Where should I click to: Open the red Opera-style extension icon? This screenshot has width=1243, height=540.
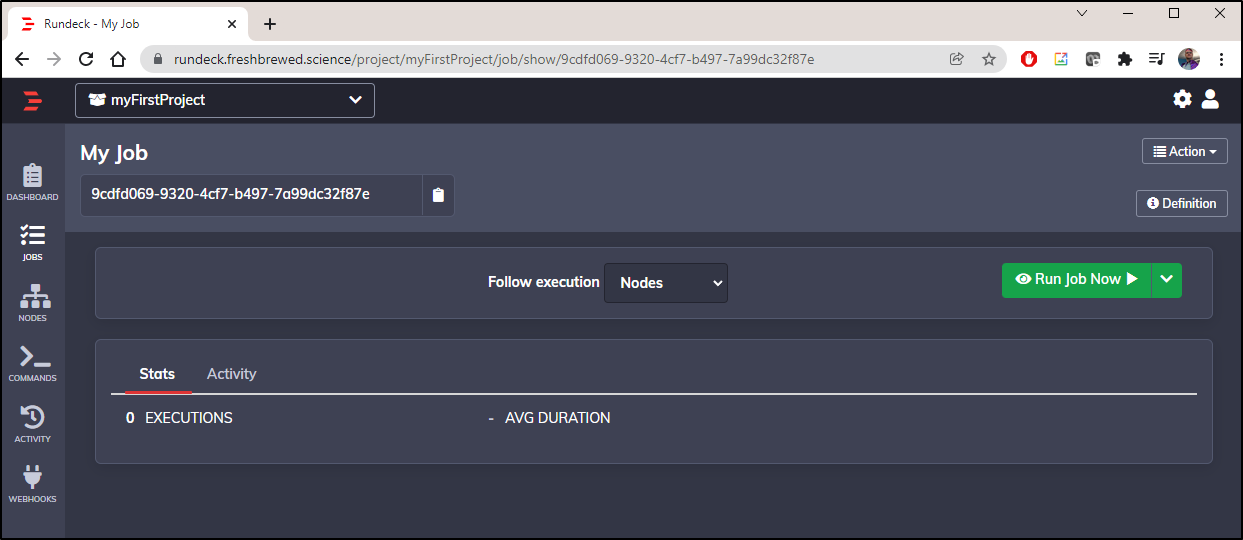[x=1029, y=59]
